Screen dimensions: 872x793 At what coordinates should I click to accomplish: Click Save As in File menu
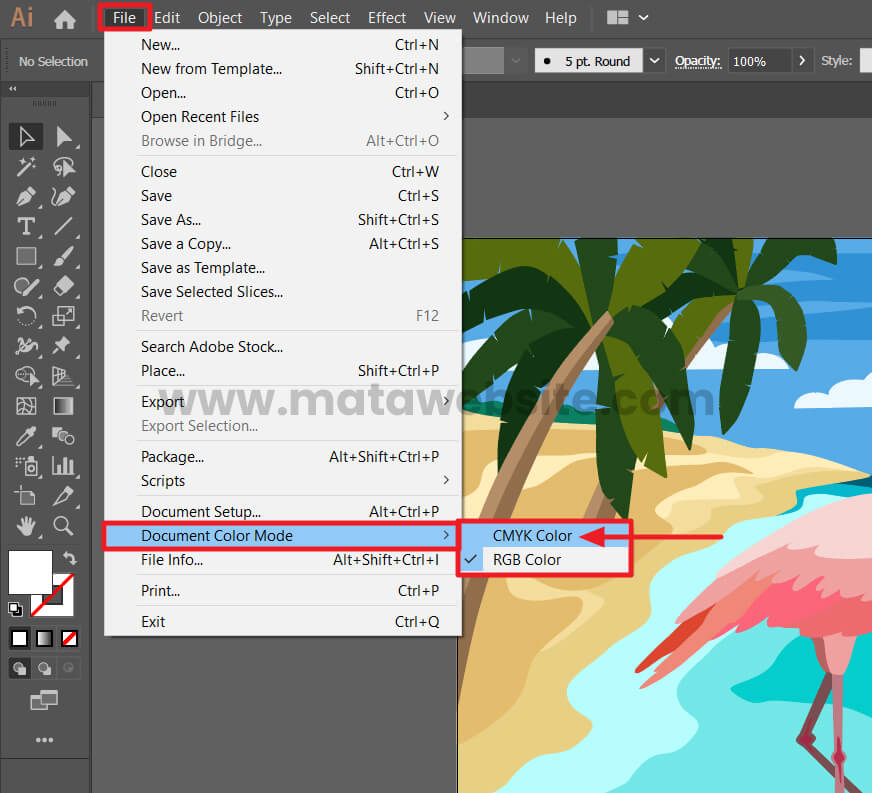171,220
